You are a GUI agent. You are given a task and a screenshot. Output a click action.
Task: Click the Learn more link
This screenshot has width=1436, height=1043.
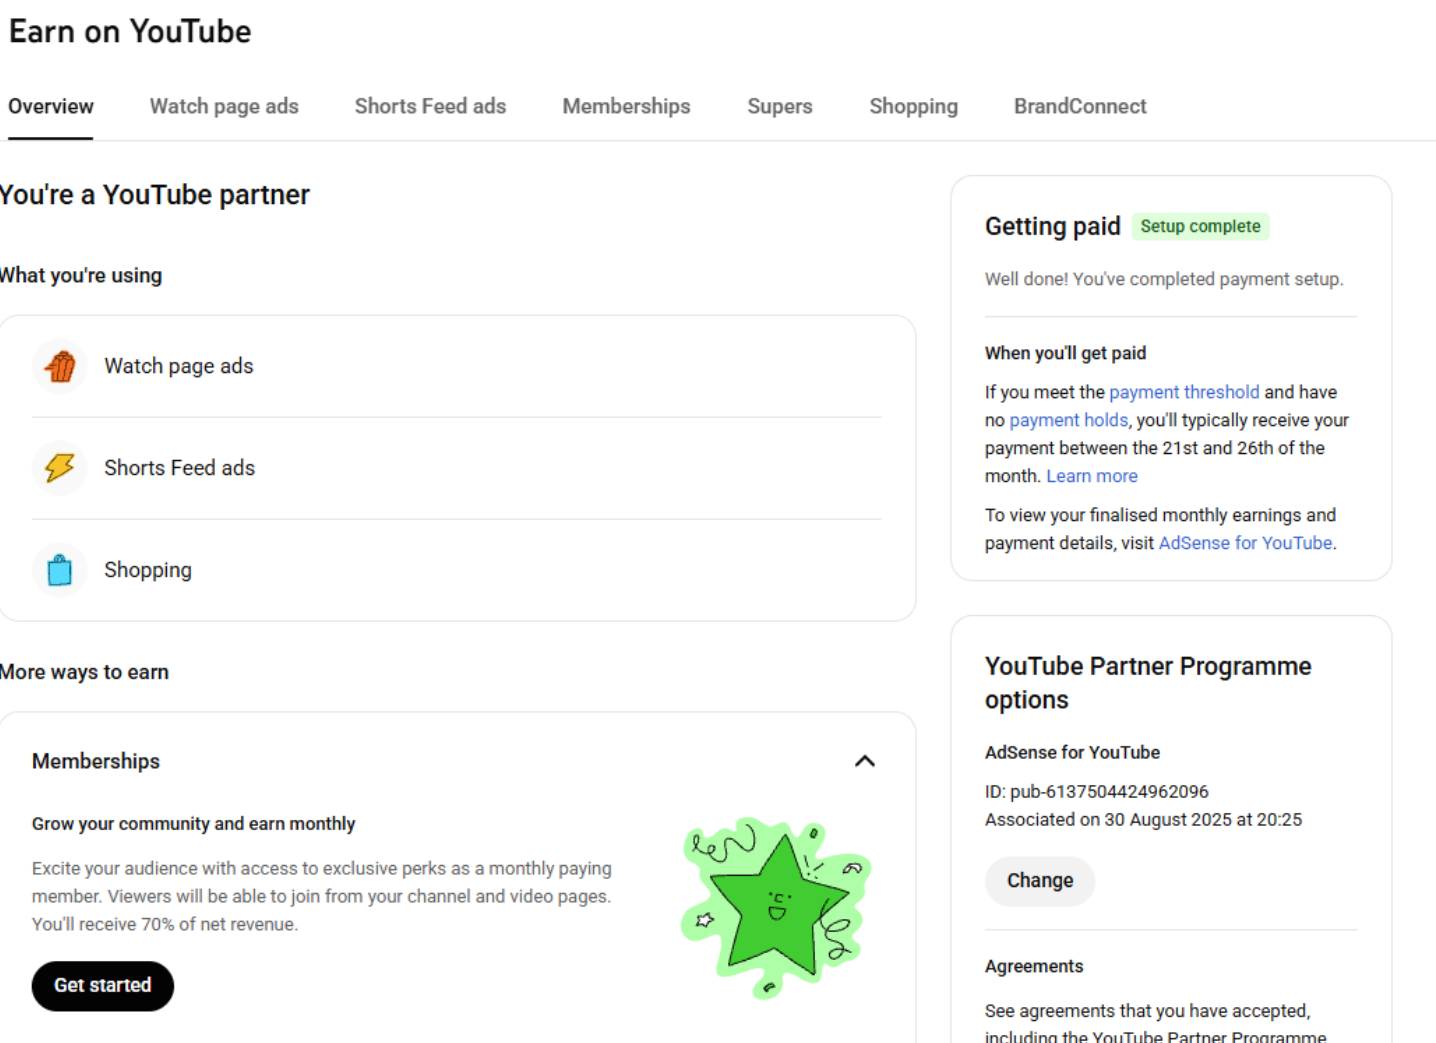pos(1091,476)
